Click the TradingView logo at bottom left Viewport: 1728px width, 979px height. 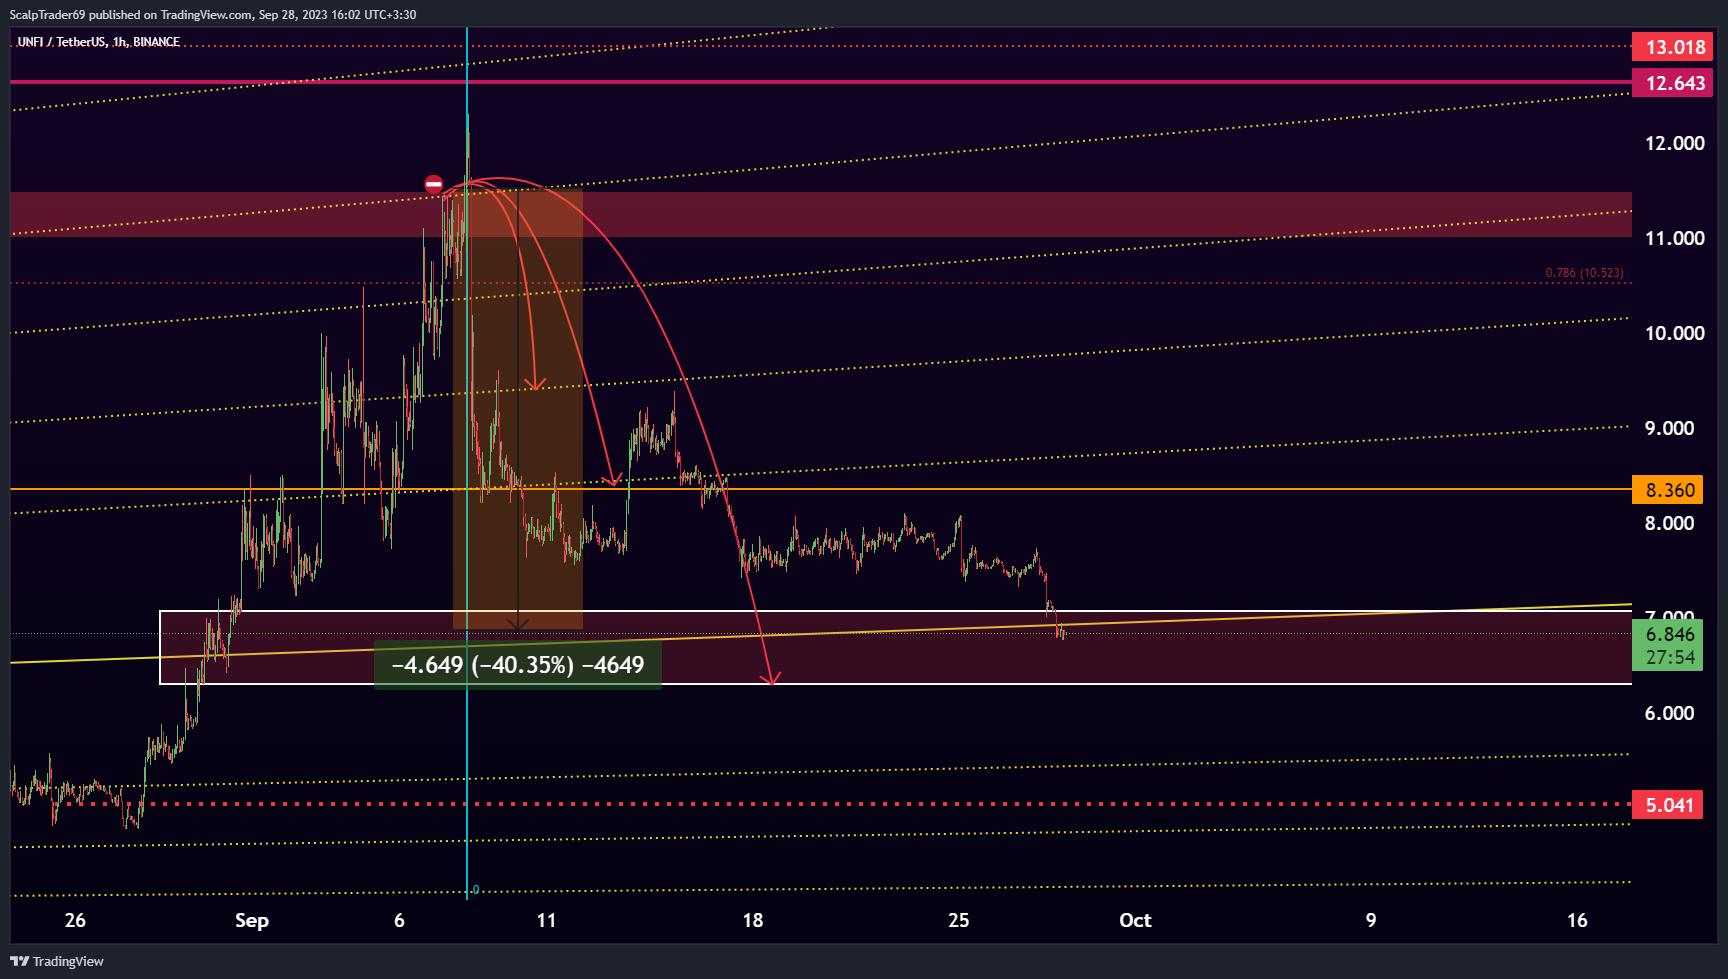point(57,961)
